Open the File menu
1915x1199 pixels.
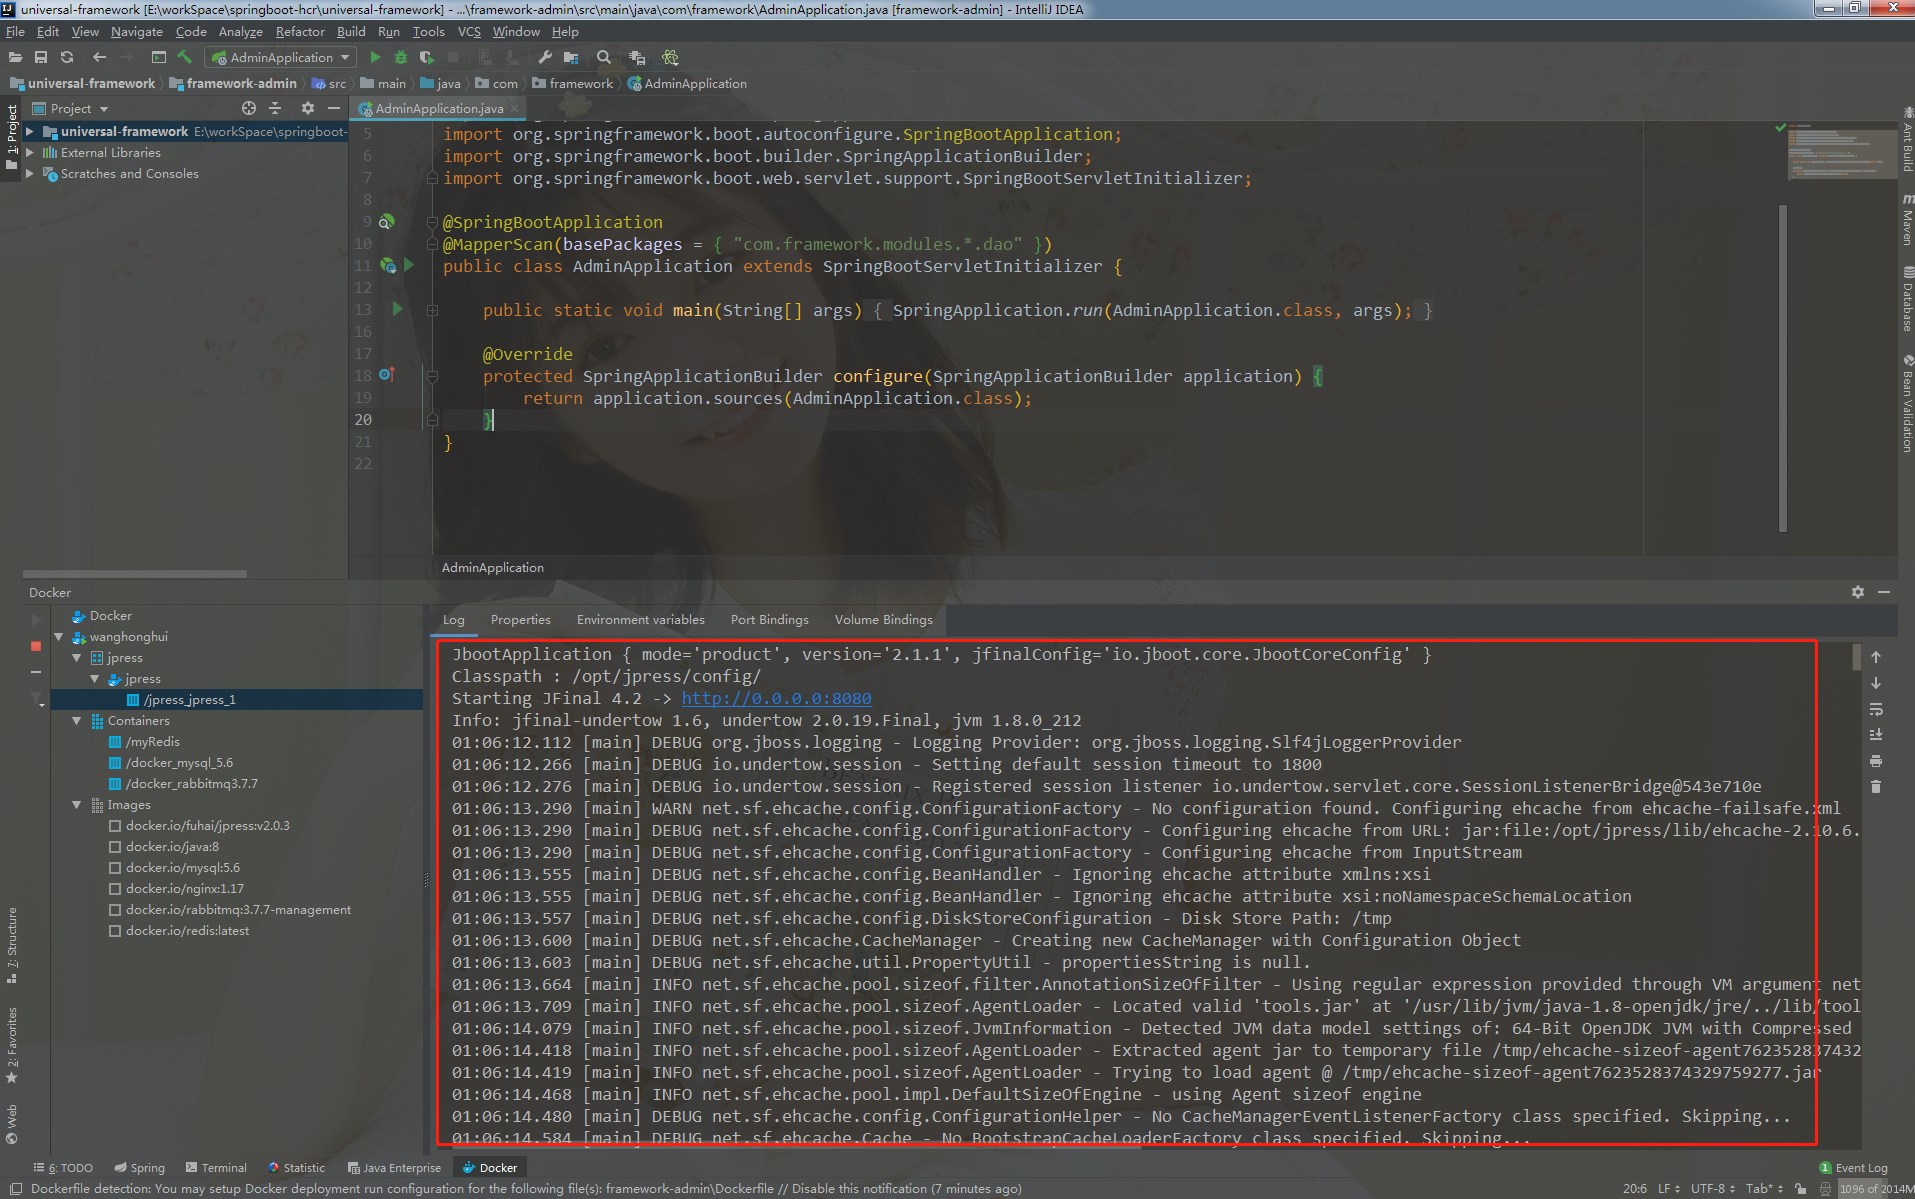(15, 31)
